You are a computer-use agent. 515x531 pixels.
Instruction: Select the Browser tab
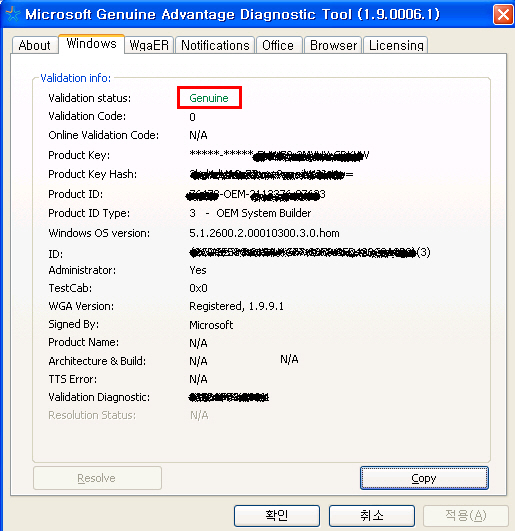pyautogui.click(x=333, y=45)
